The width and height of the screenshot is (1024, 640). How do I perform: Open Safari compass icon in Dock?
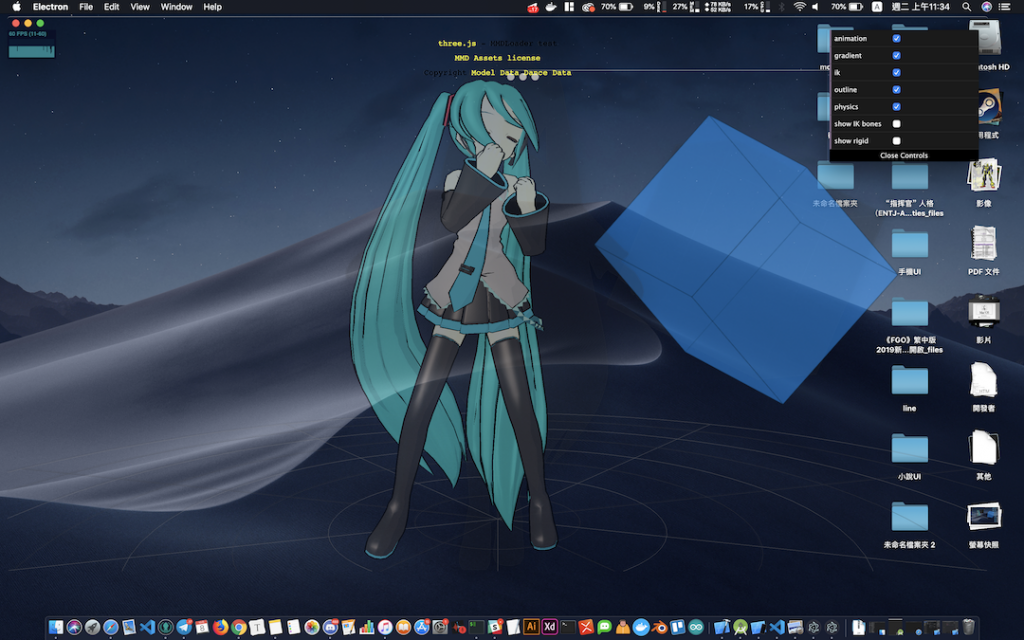pos(111,627)
